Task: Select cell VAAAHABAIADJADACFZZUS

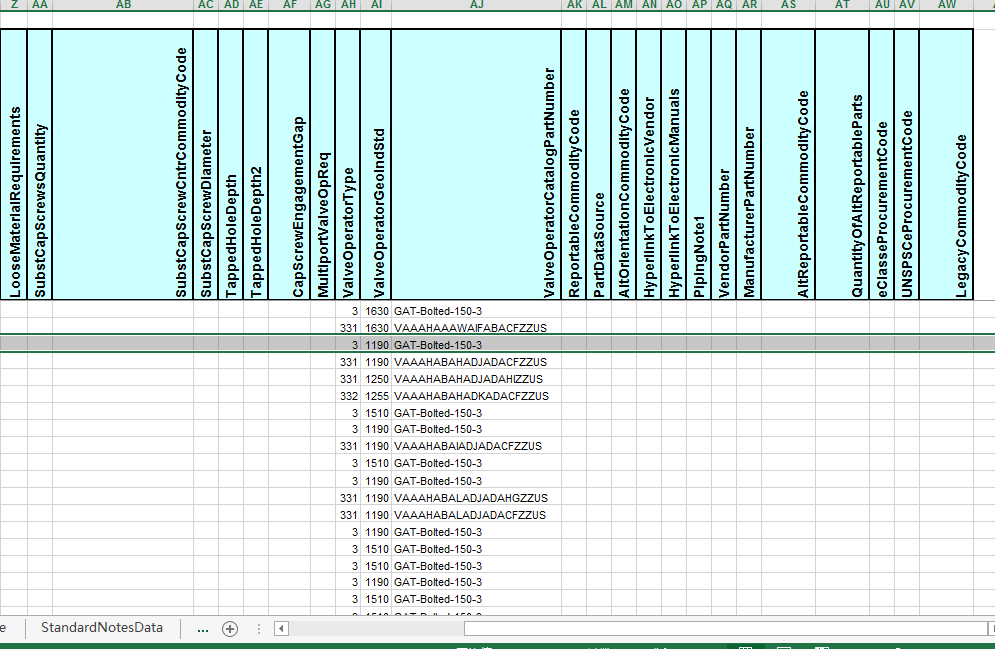Action: pos(477,446)
